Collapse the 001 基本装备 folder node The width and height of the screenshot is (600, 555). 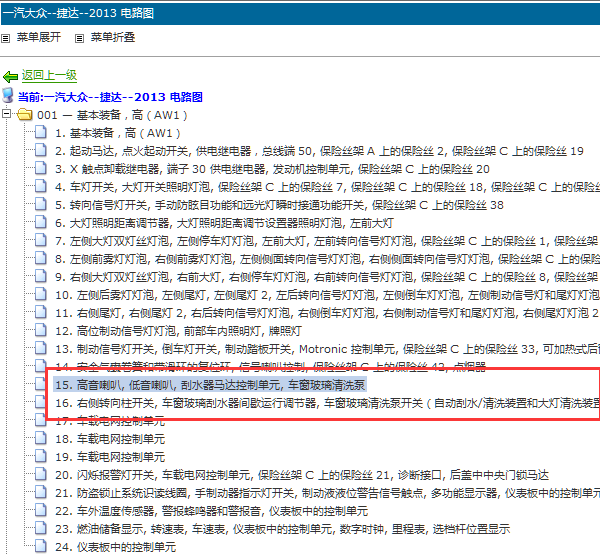6,114
